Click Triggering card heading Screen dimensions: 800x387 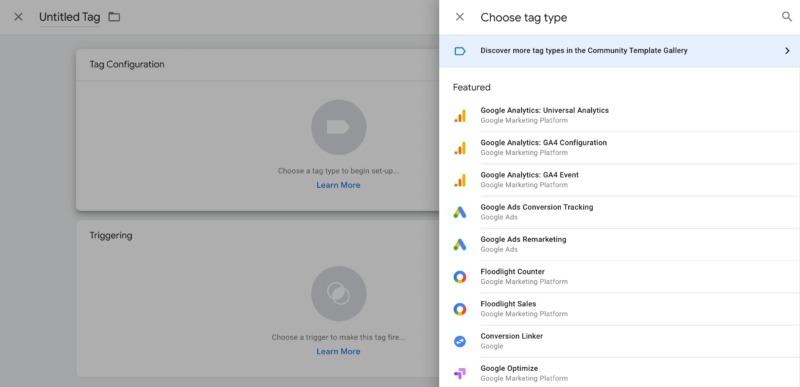111,236
